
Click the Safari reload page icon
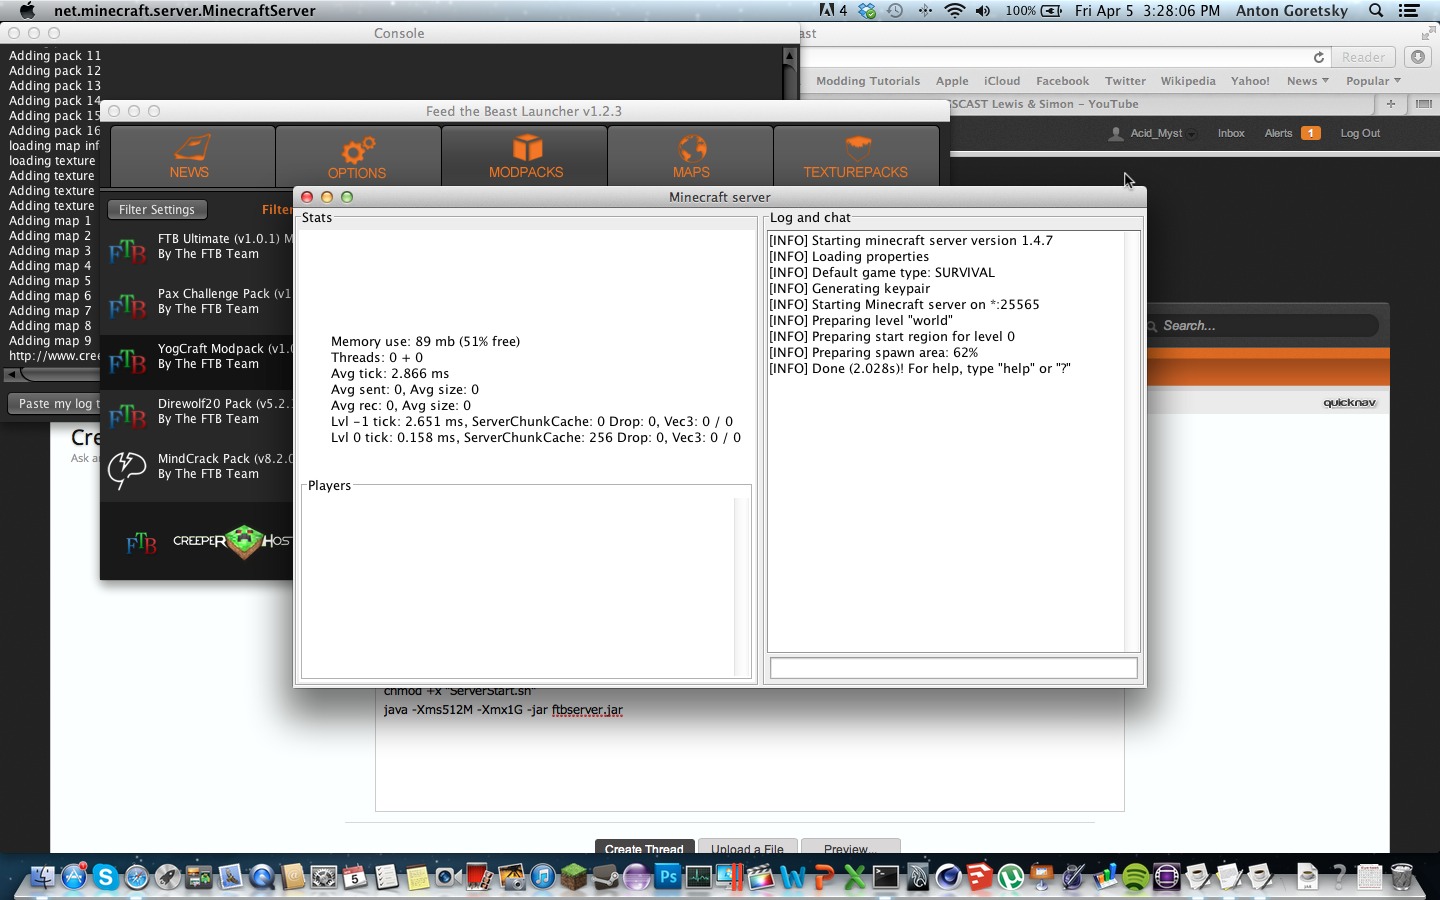click(1318, 57)
